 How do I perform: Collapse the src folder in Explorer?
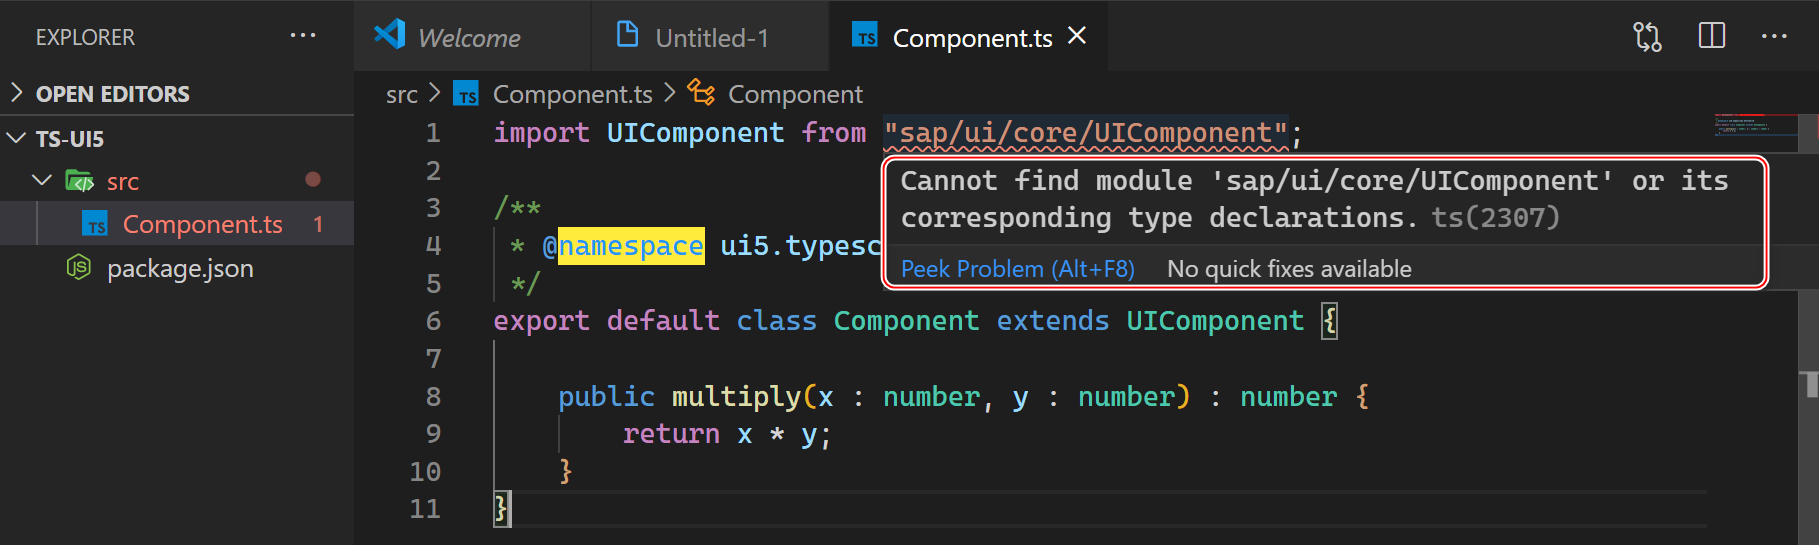tap(42, 181)
